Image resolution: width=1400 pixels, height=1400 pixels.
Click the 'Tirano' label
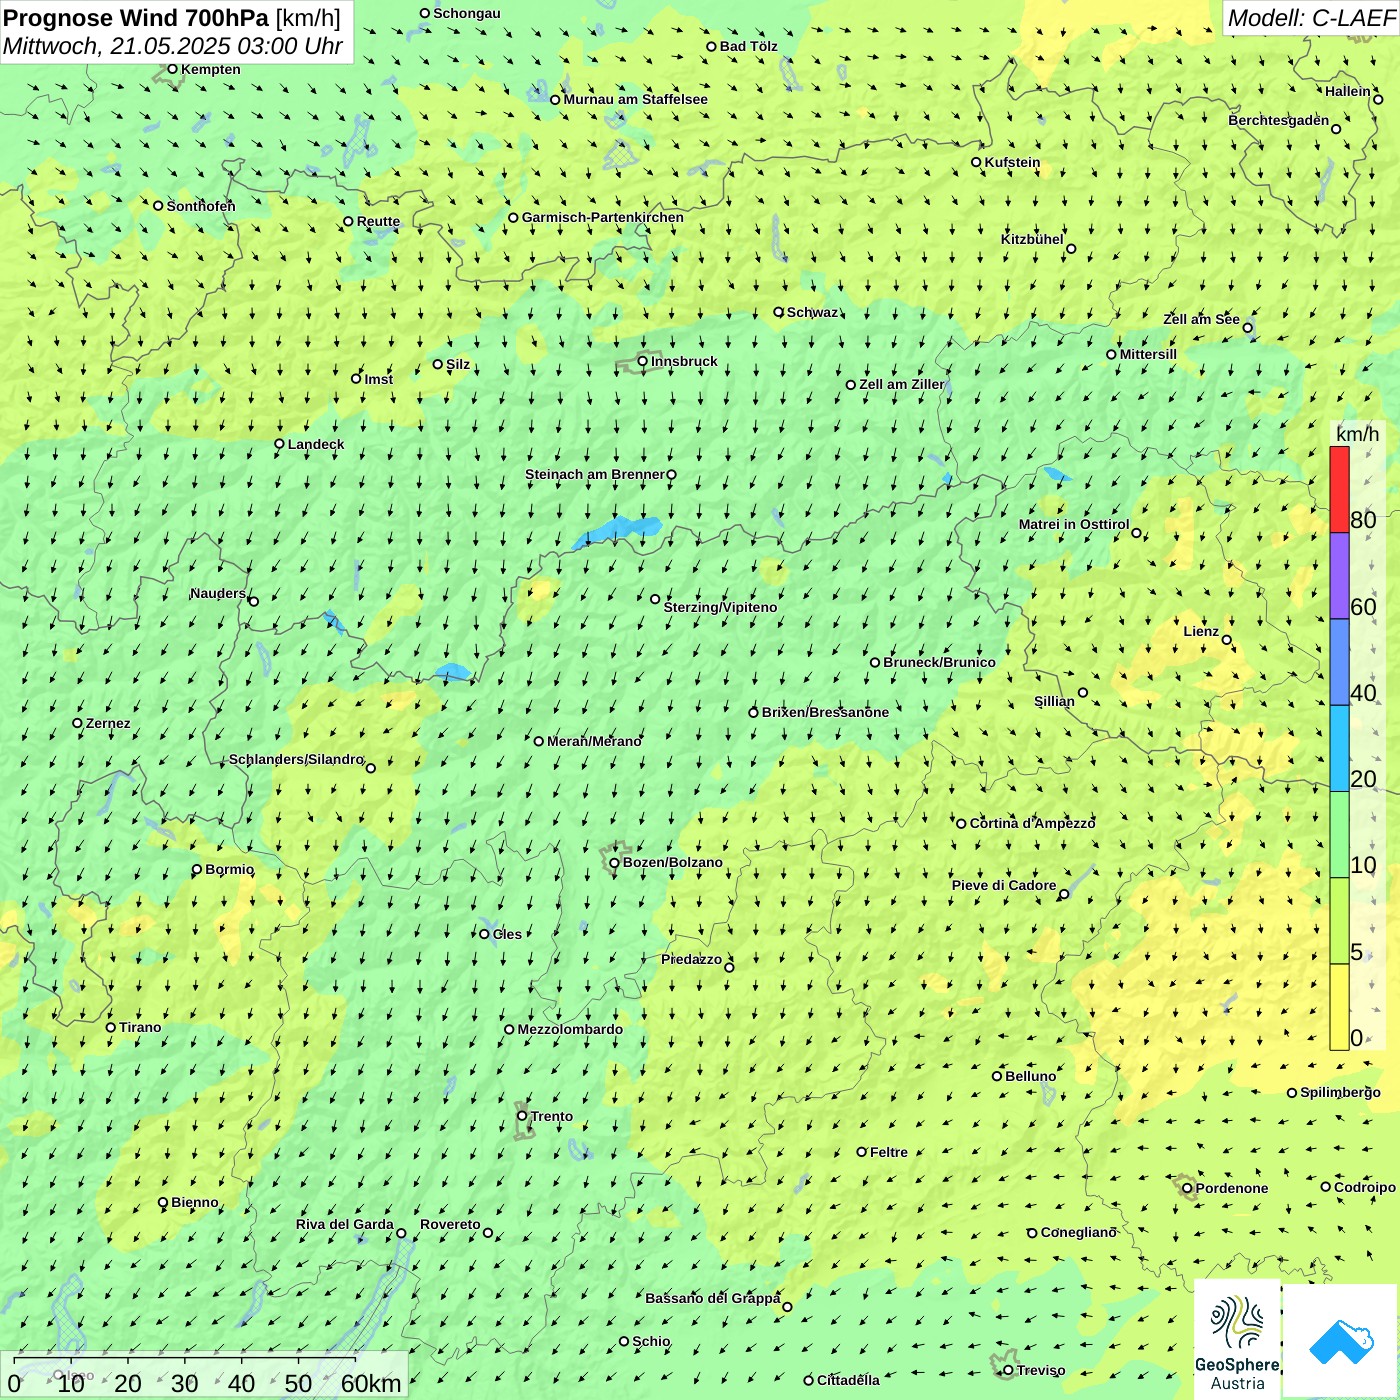click(140, 1027)
